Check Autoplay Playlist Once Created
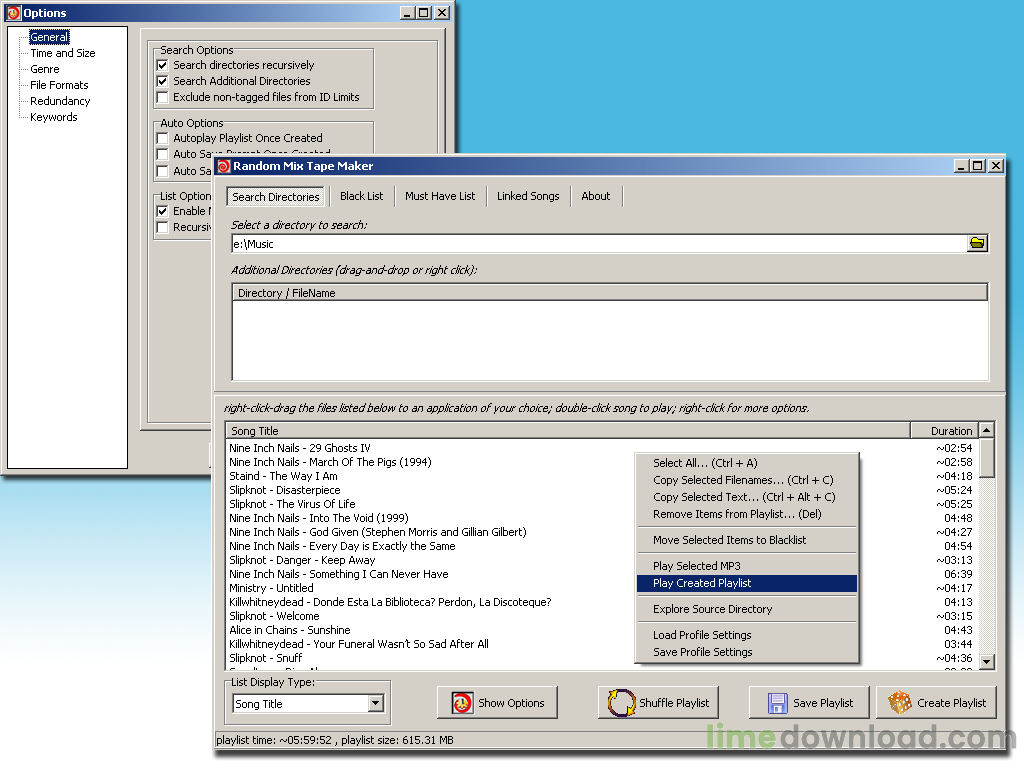 click(x=163, y=138)
